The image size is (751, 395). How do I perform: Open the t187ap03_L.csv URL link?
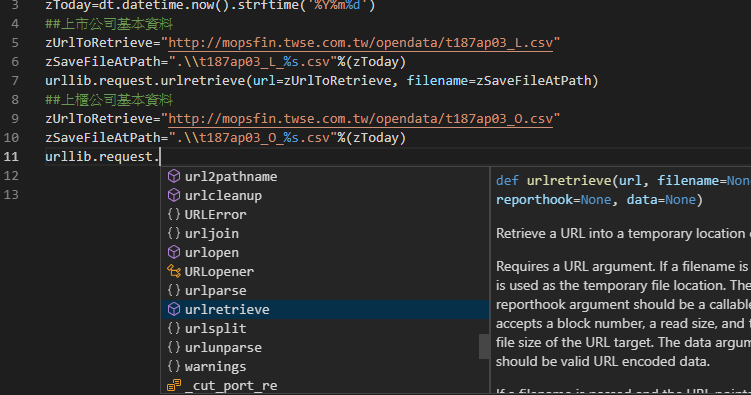(360, 43)
